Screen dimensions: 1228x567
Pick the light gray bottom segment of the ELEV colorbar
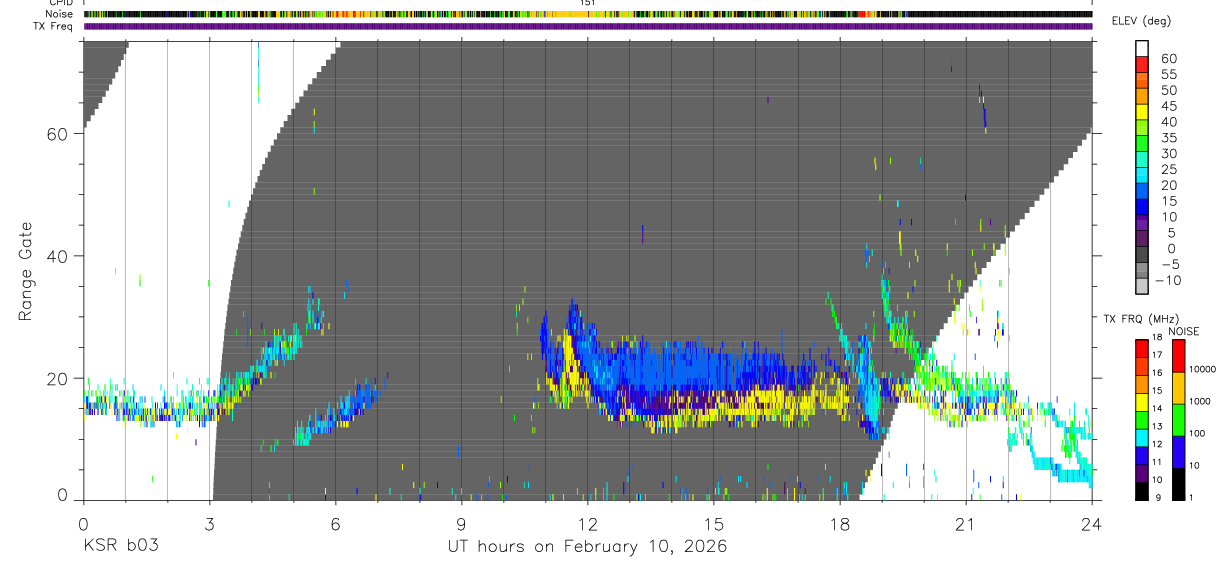tap(1141, 287)
